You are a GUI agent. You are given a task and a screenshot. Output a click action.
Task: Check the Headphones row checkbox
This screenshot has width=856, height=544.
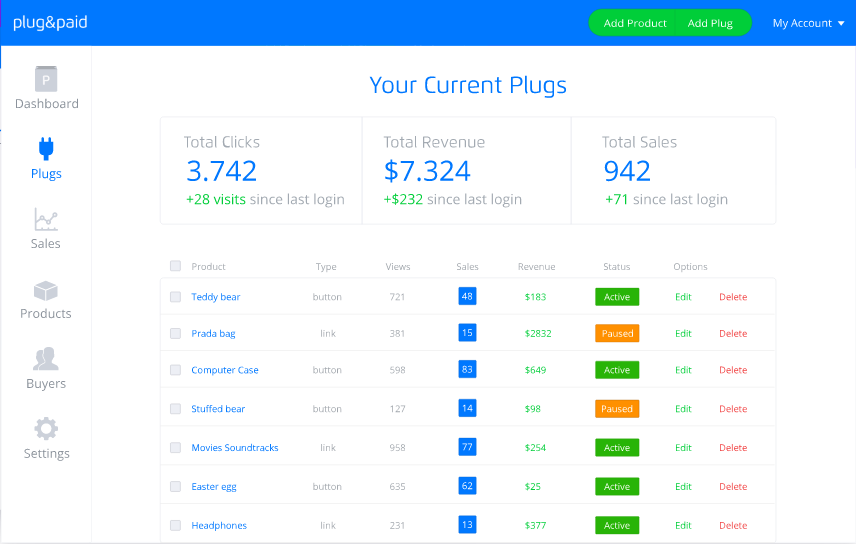click(x=175, y=525)
